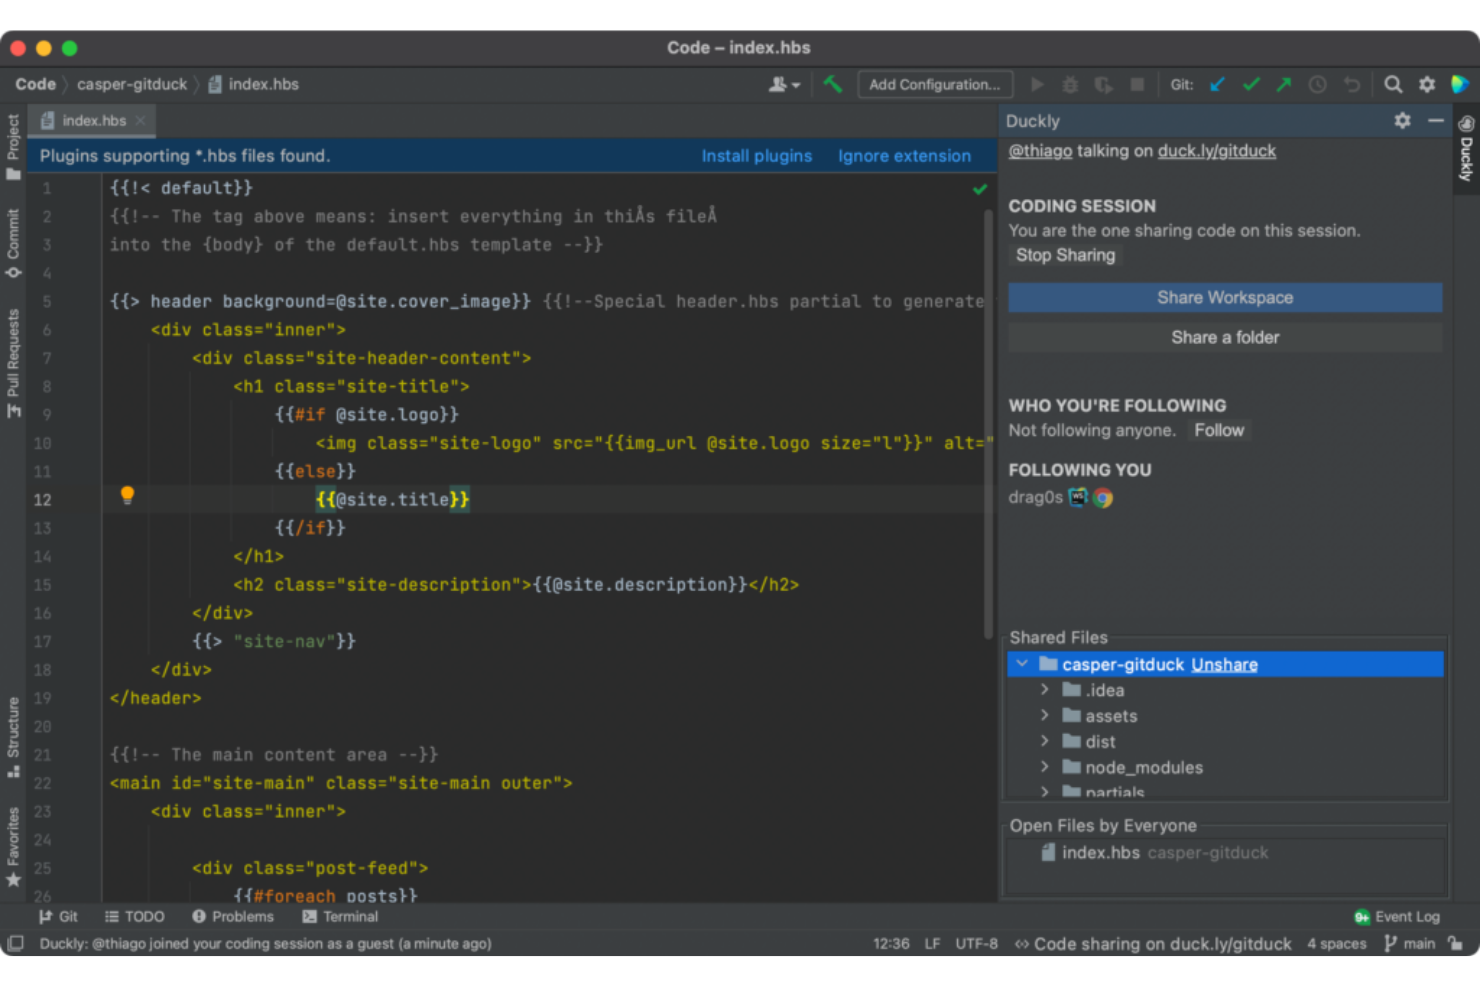1480x987 pixels.
Task: Ignore extension in the plugins banner
Action: pos(904,156)
